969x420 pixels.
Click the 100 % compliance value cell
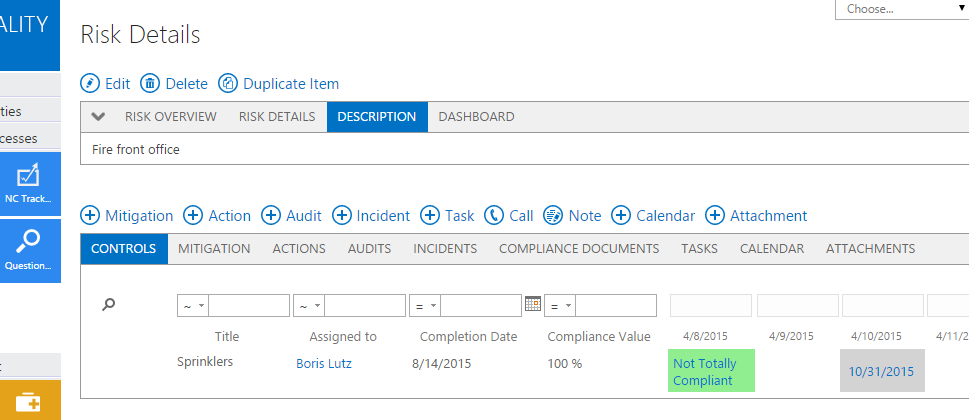(x=565, y=364)
